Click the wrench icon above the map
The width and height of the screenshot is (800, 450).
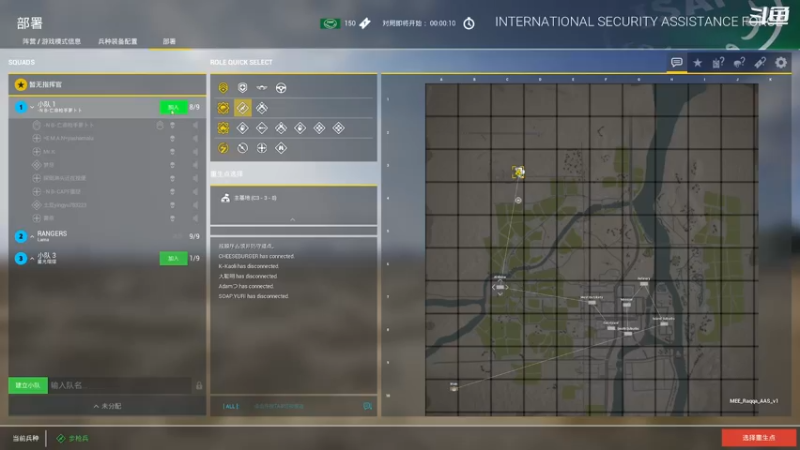click(x=760, y=63)
